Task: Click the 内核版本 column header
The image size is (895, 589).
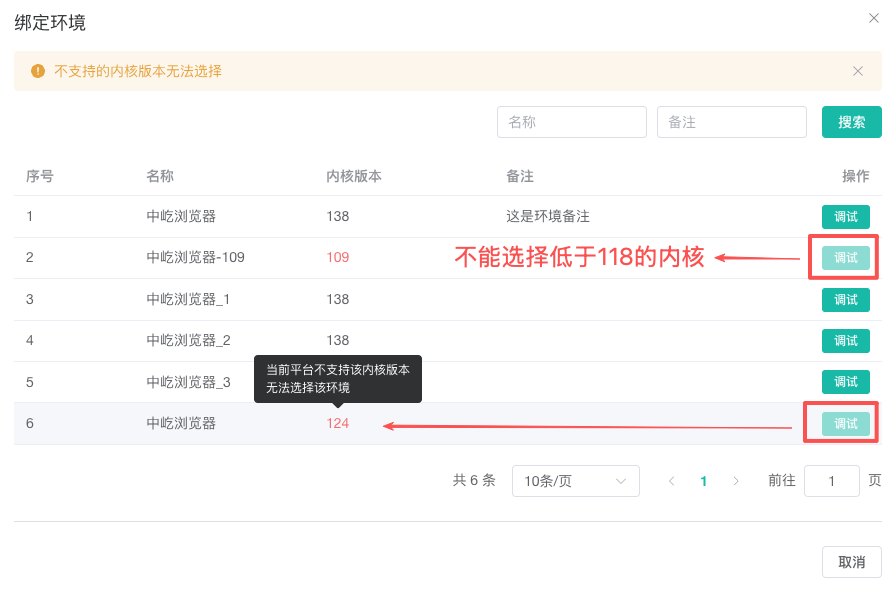Action: click(x=354, y=176)
